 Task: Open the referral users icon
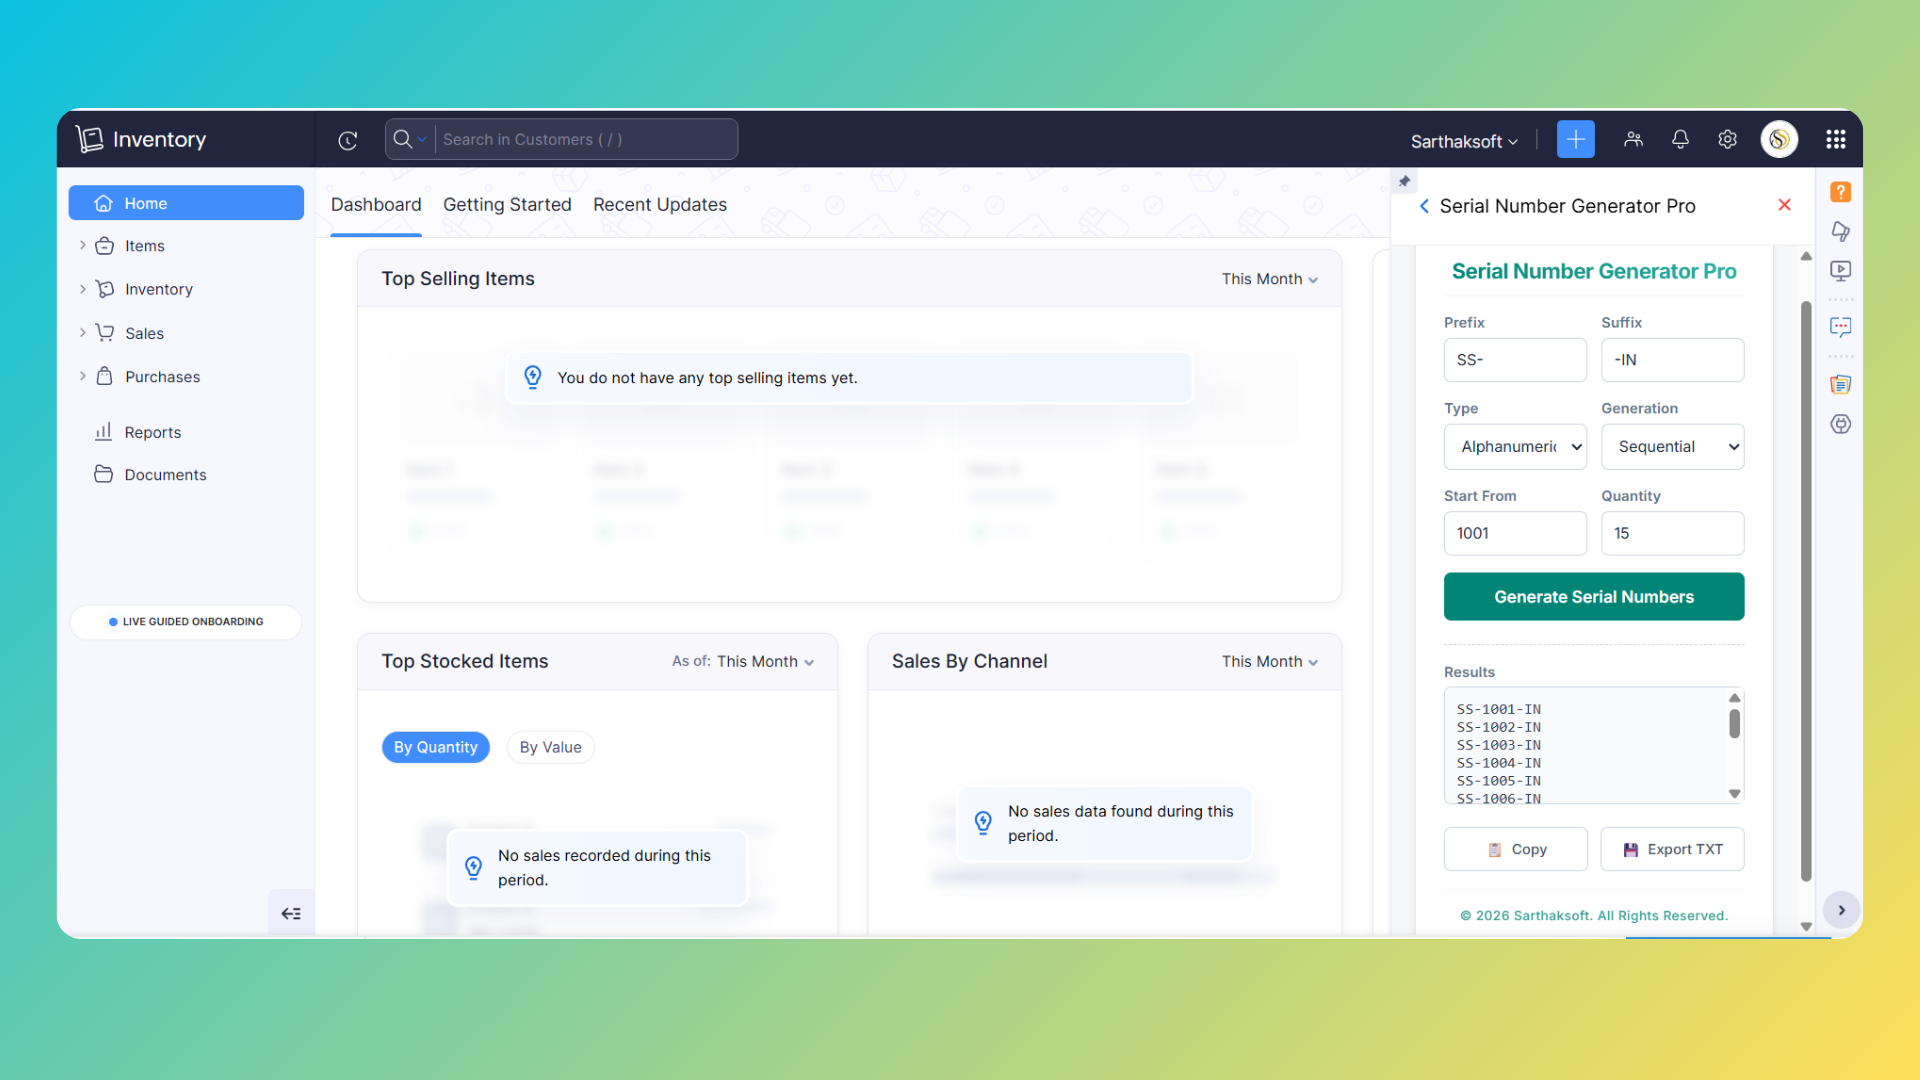coord(1633,140)
